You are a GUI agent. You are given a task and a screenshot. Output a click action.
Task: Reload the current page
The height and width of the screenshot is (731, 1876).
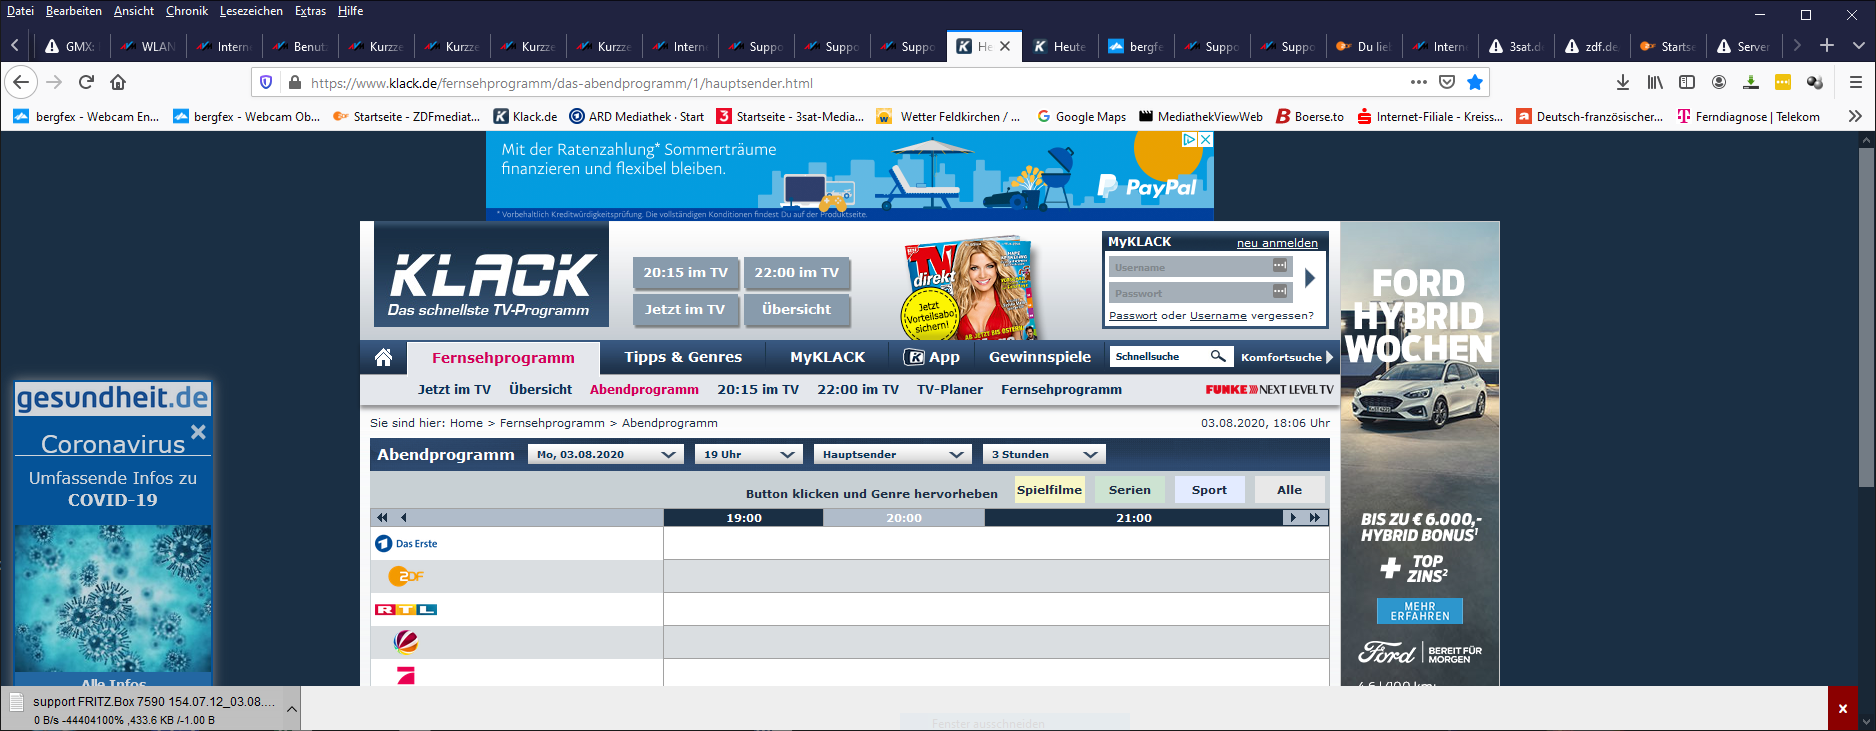(86, 82)
